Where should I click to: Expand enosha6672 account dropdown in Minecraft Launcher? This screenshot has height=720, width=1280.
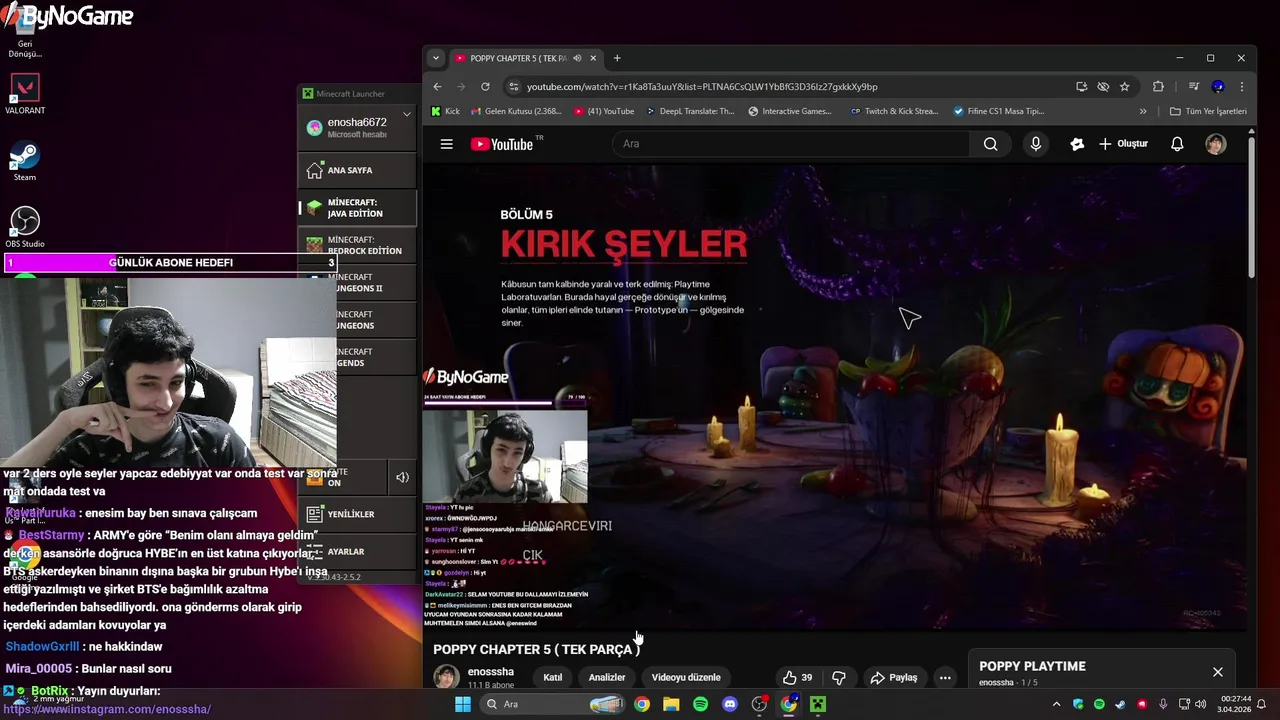point(407,115)
